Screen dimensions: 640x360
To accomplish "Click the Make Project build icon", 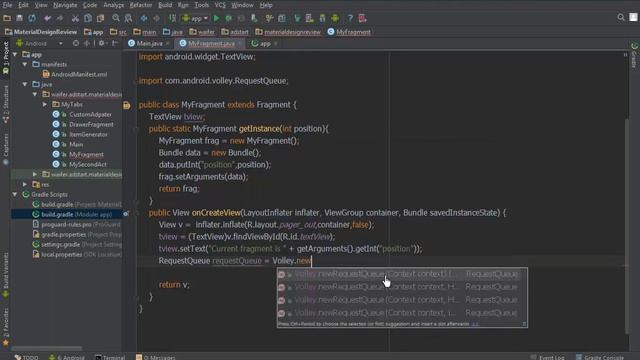I will tap(172, 18).
